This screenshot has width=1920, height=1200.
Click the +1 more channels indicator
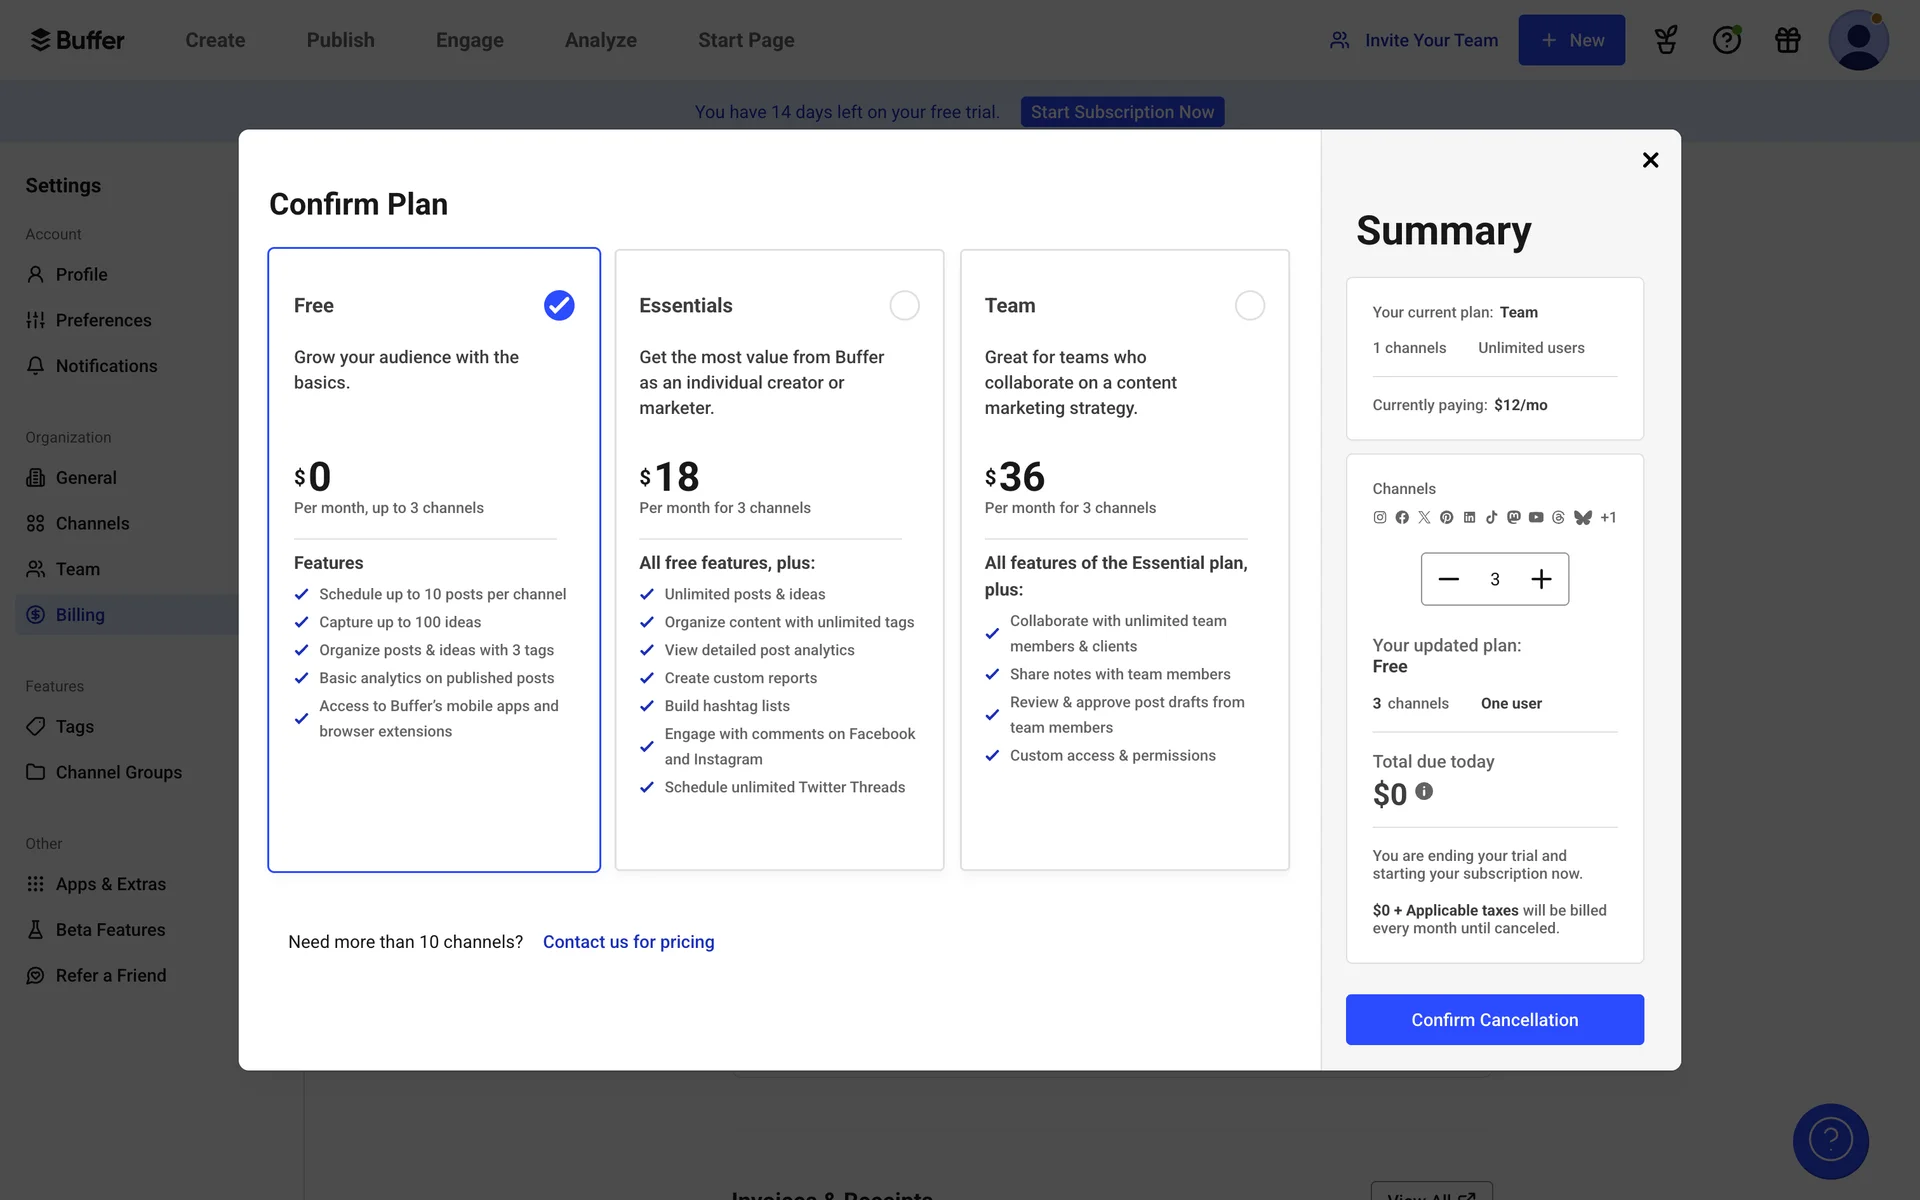(x=1608, y=517)
